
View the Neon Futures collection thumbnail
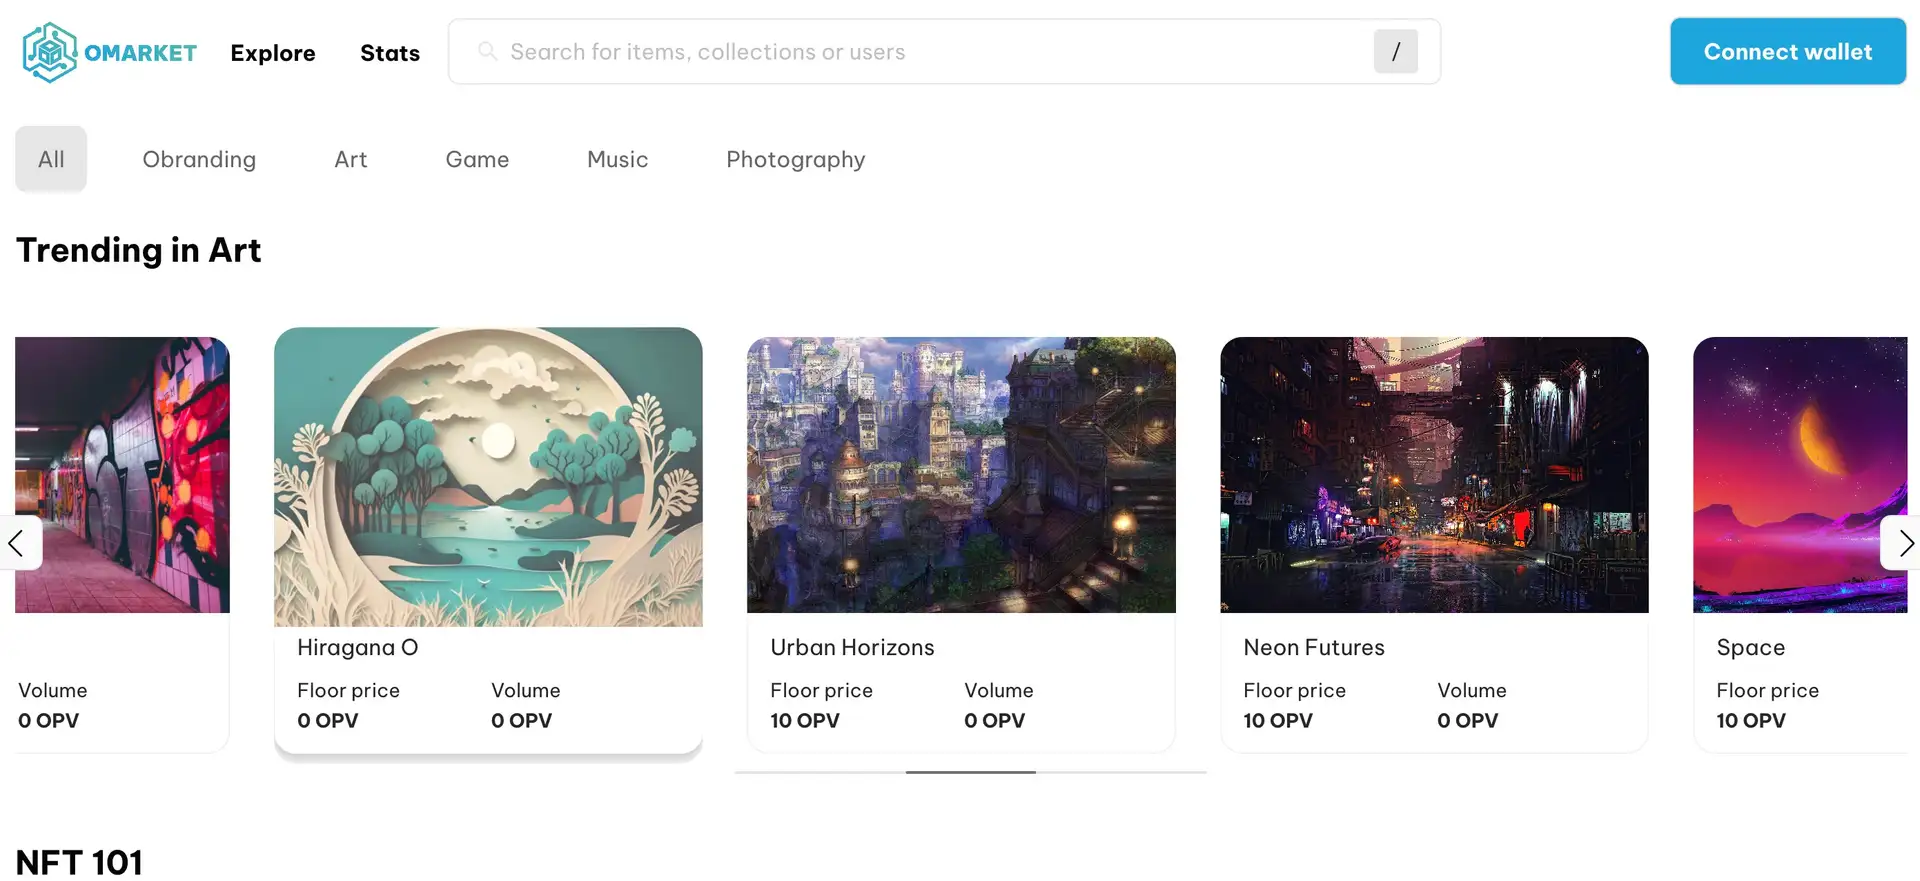pyautogui.click(x=1434, y=474)
